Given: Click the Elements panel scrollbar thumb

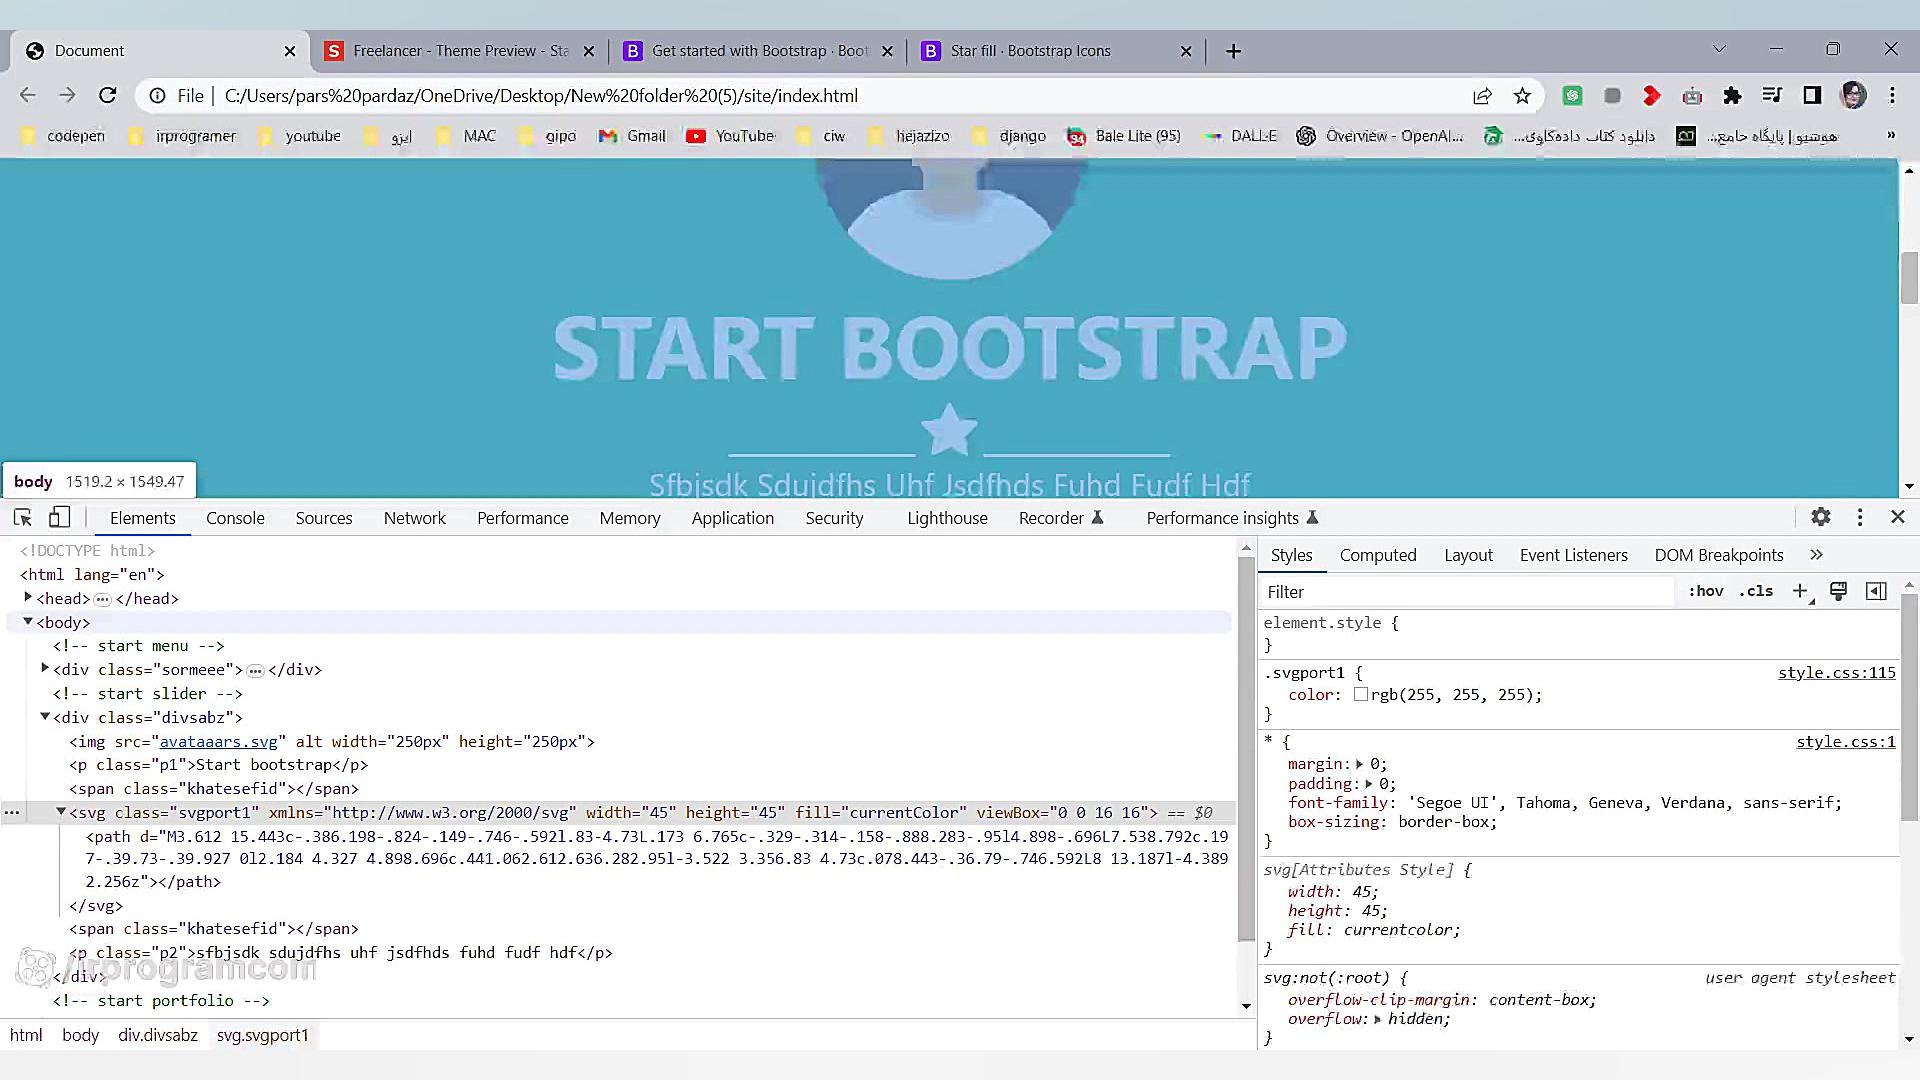Looking at the screenshot, I should point(1246,748).
